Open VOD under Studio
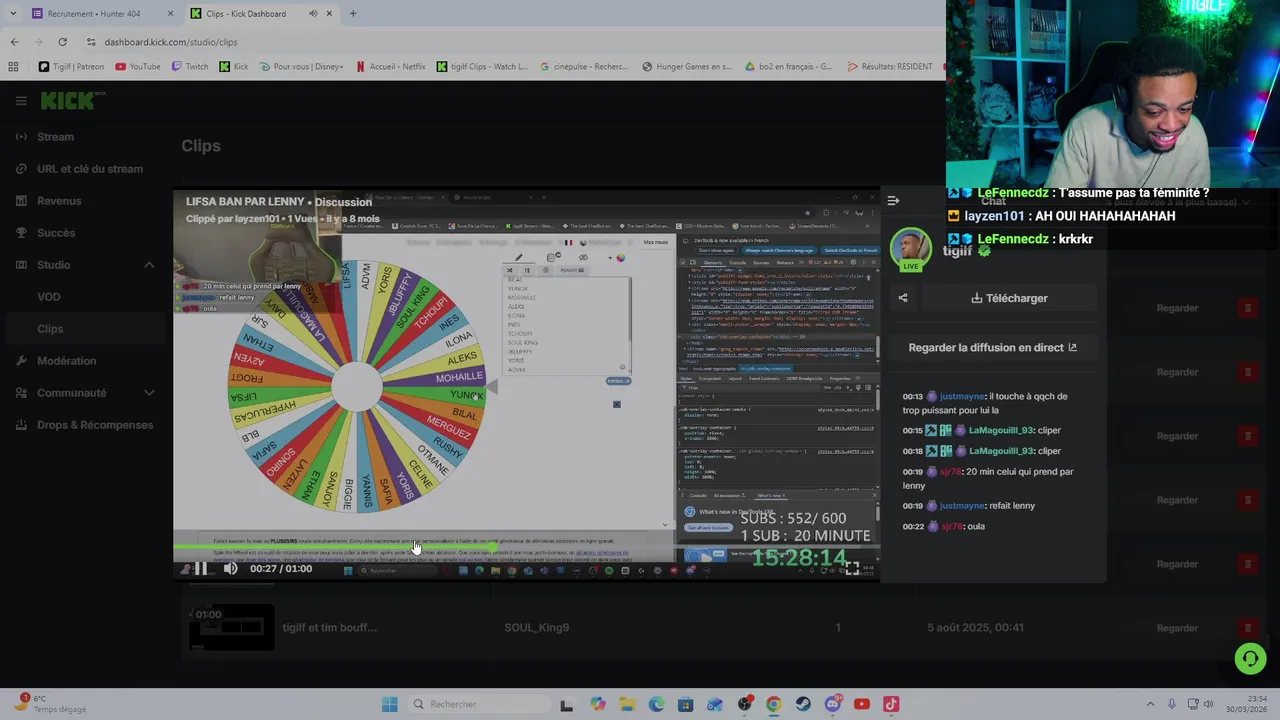This screenshot has width=1280, height=720. [x=49, y=296]
